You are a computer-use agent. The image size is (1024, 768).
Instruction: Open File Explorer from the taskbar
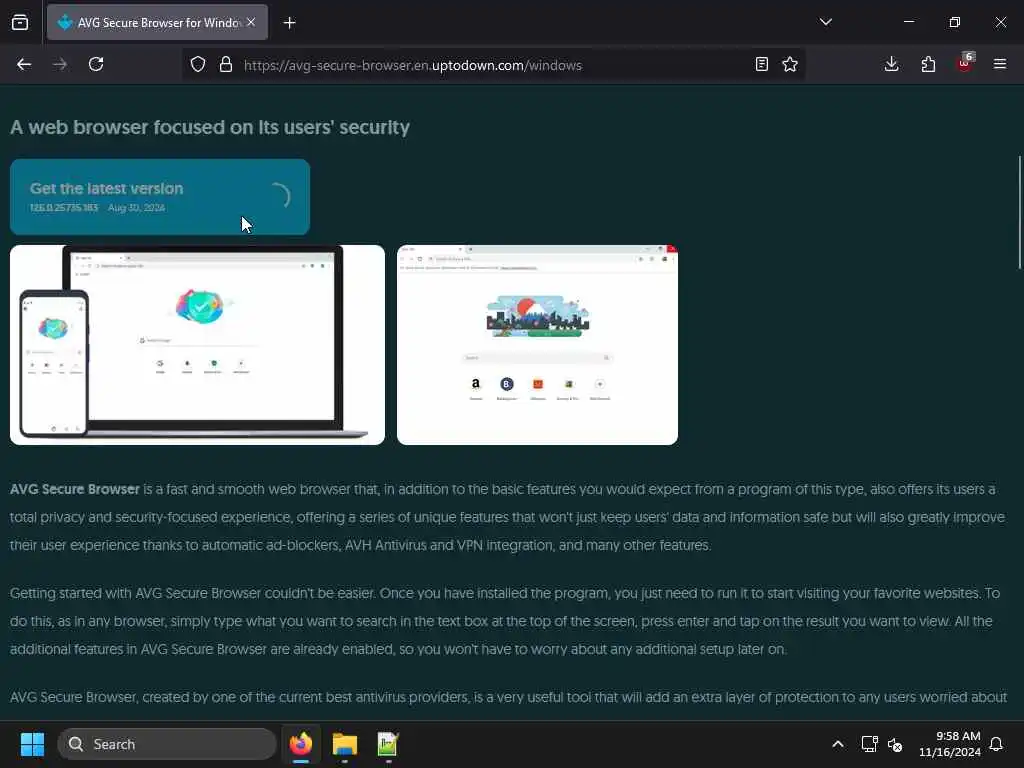click(345, 744)
